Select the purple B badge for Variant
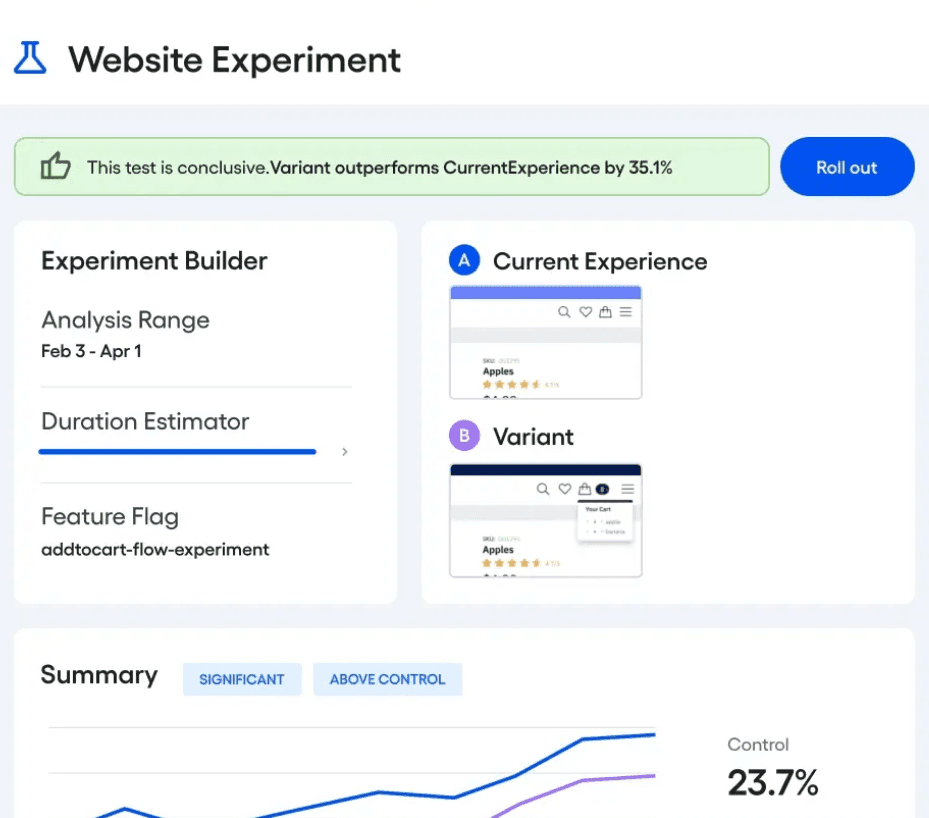Screen dimensions: 929x818 coord(464,435)
